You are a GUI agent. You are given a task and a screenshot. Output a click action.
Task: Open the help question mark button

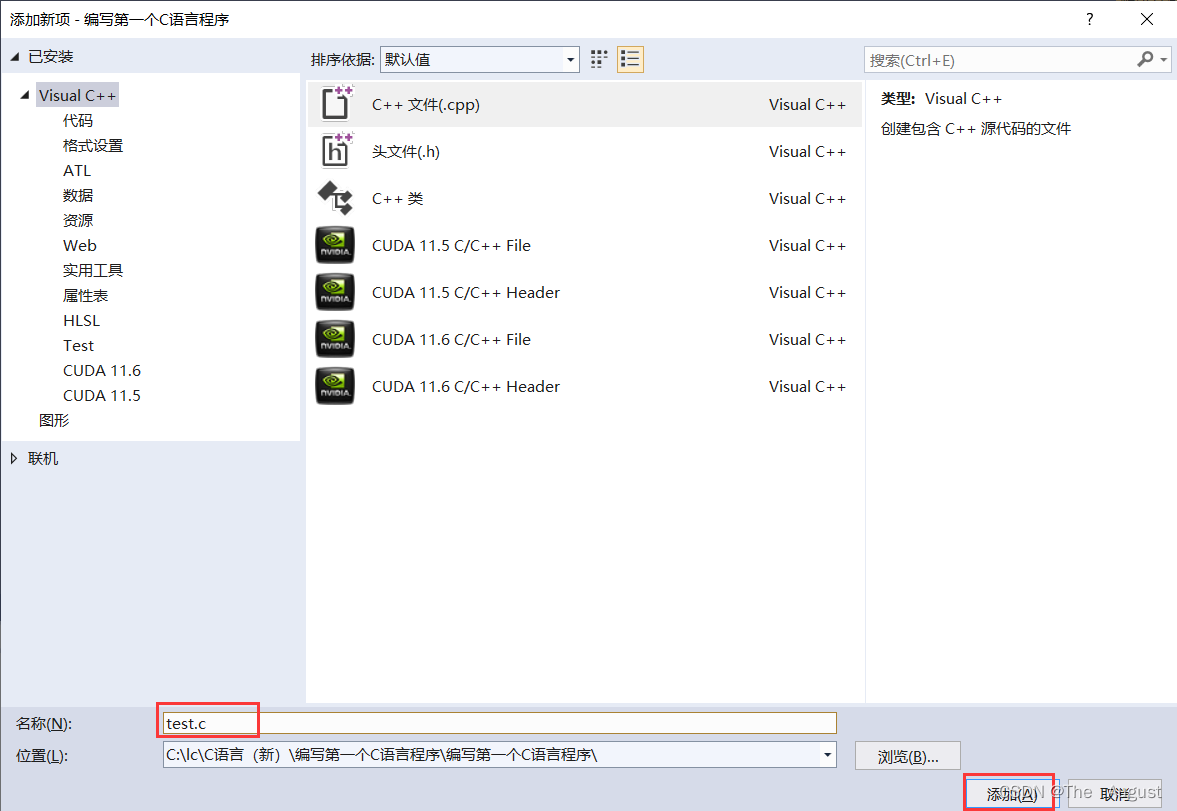point(1090,20)
